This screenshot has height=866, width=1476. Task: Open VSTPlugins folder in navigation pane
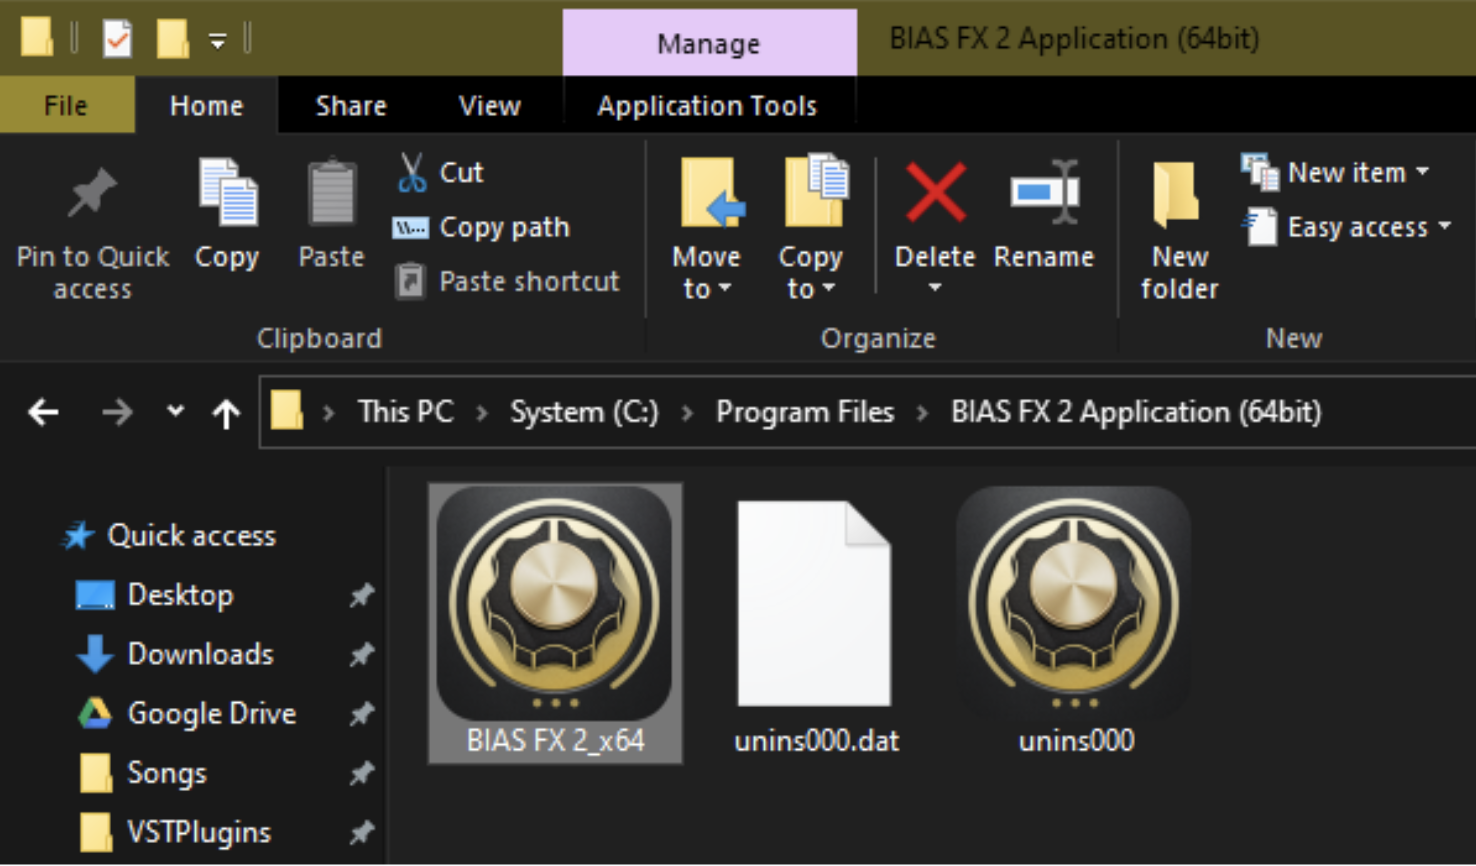(x=199, y=832)
